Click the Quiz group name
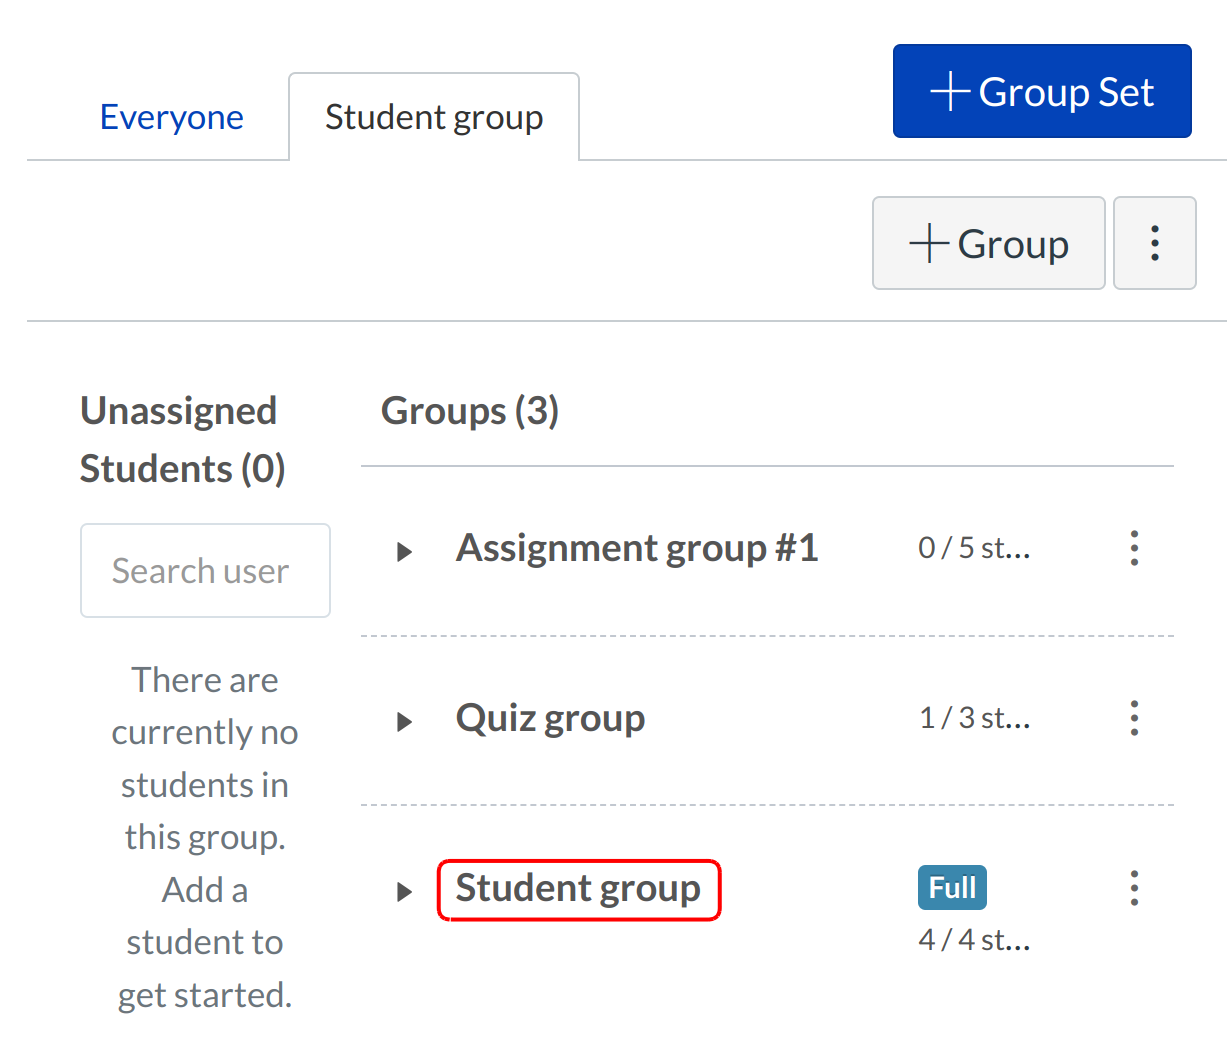This screenshot has height=1060, width=1230. pos(550,718)
